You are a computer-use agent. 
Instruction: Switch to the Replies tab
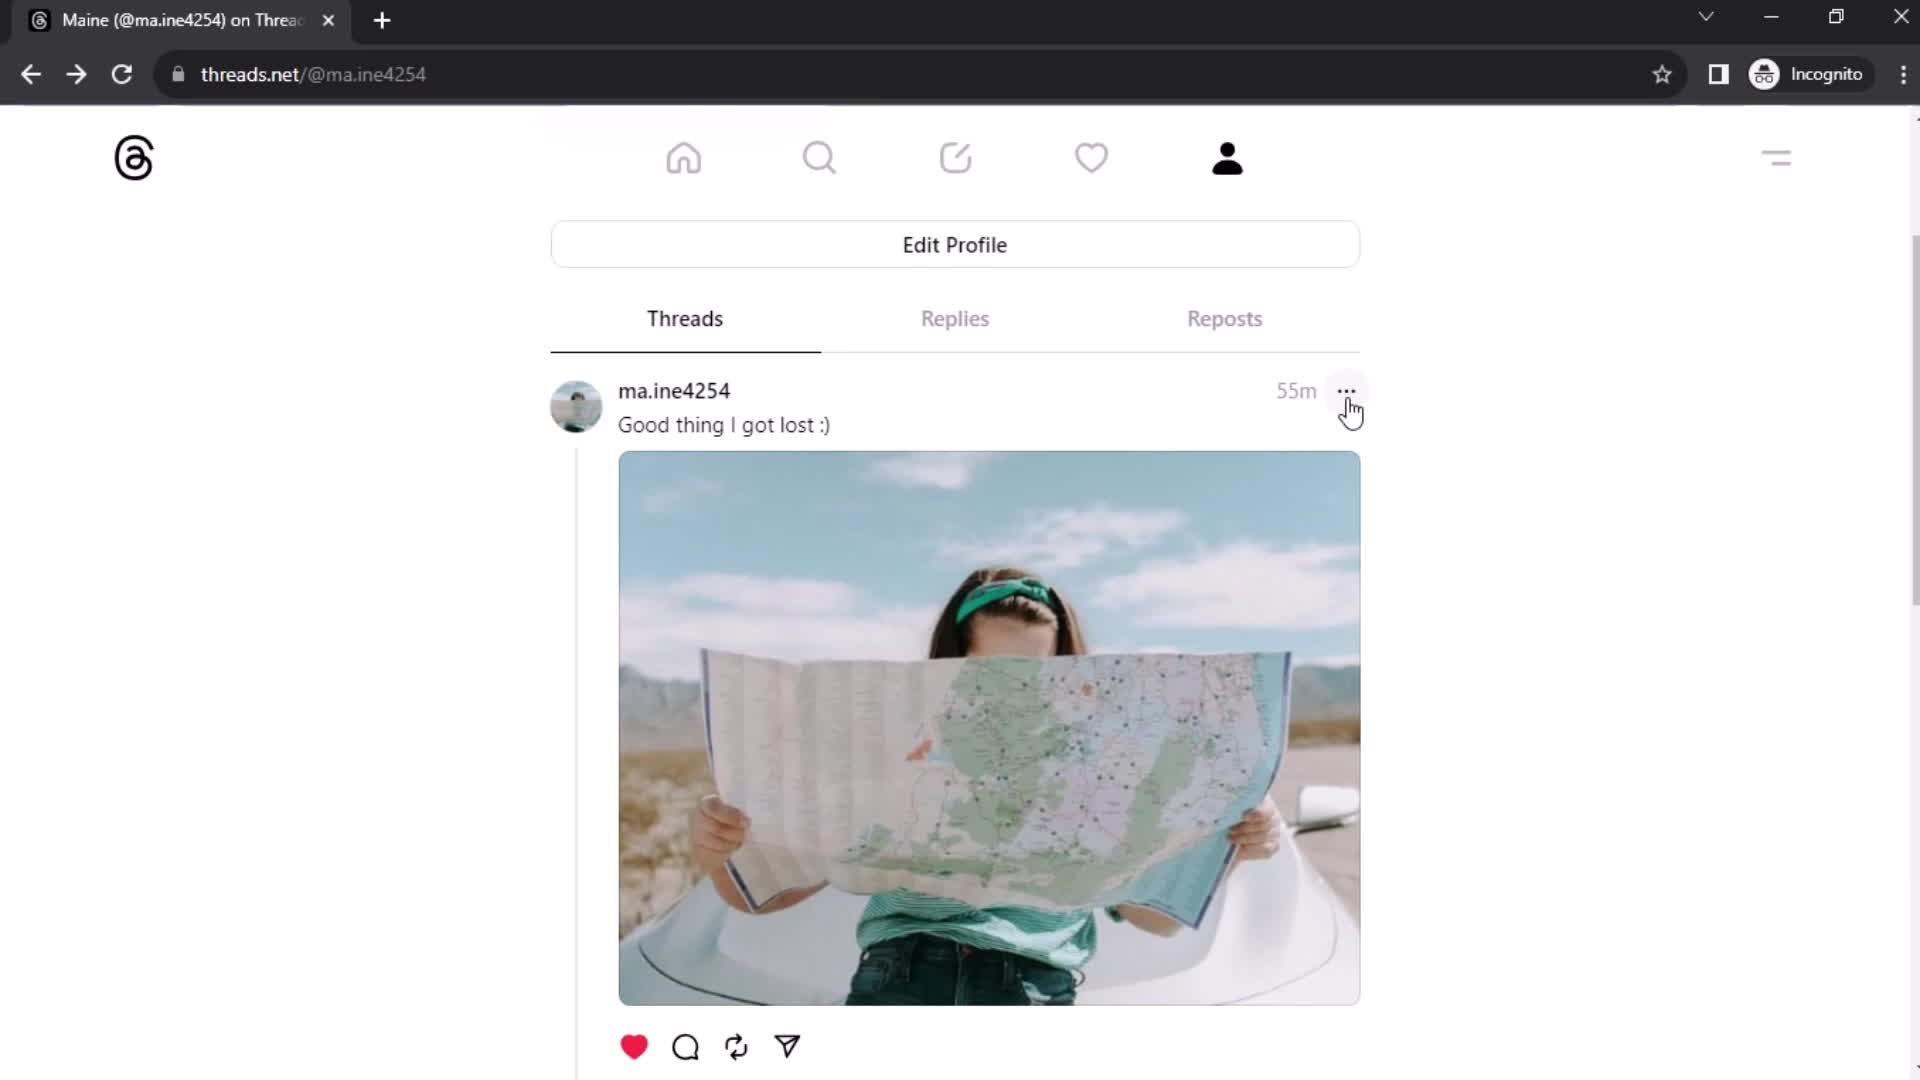(x=953, y=318)
